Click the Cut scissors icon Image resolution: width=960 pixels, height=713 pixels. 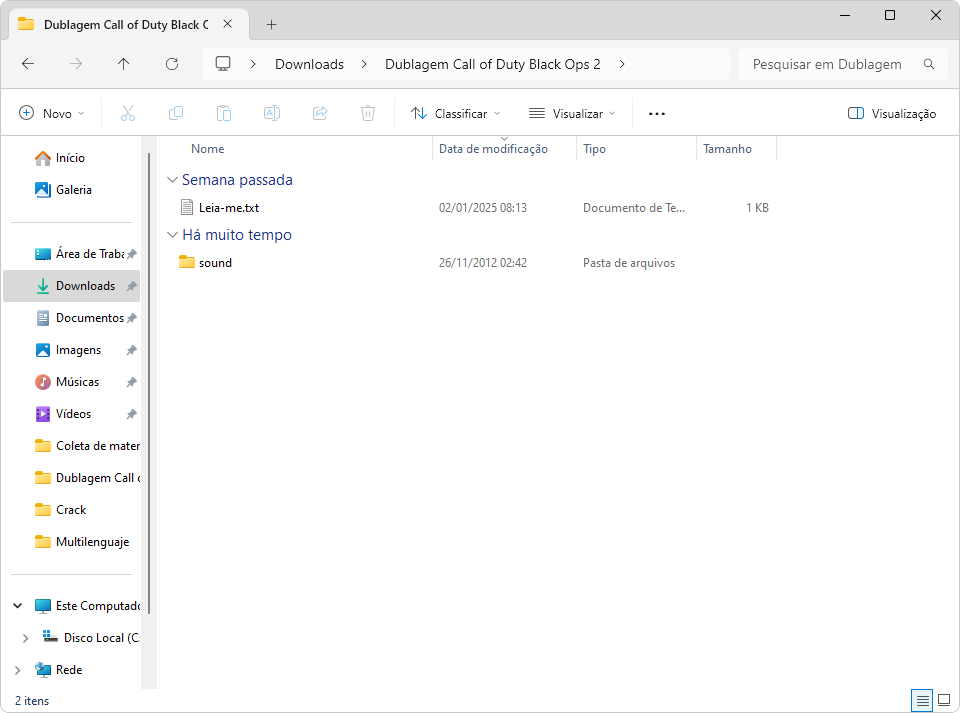pos(127,113)
